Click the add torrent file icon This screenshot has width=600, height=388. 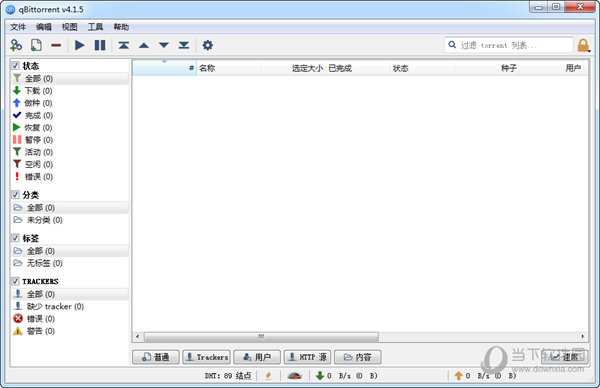(36, 45)
